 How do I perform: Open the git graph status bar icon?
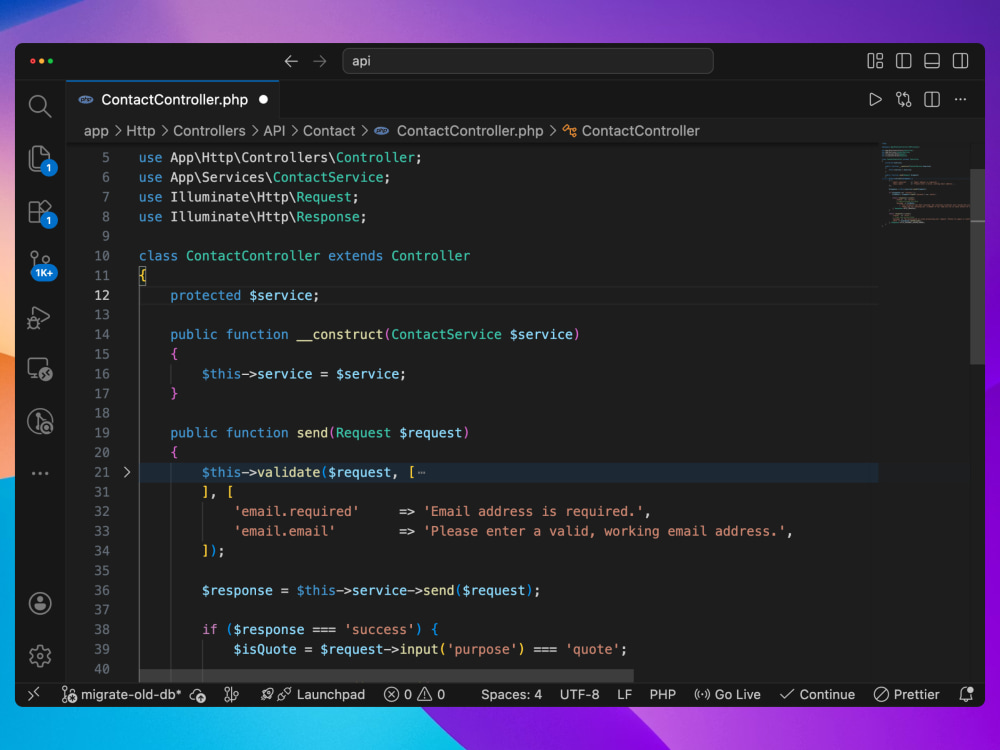(x=231, y=695)
